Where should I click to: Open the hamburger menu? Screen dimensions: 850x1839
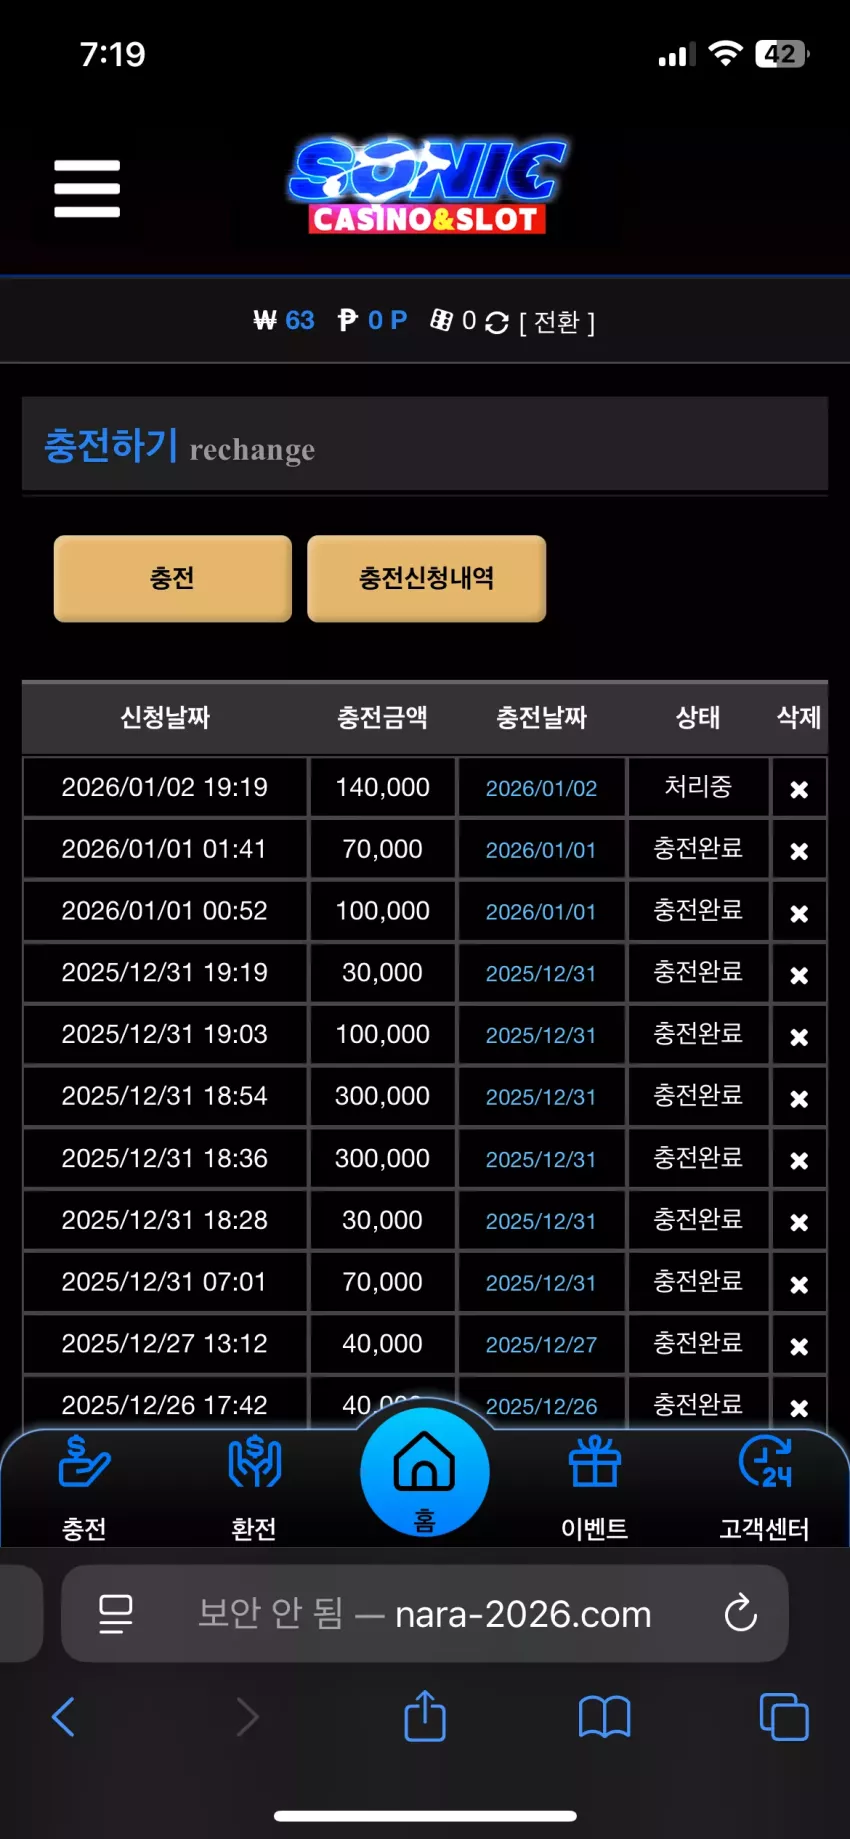pos(87,188)
